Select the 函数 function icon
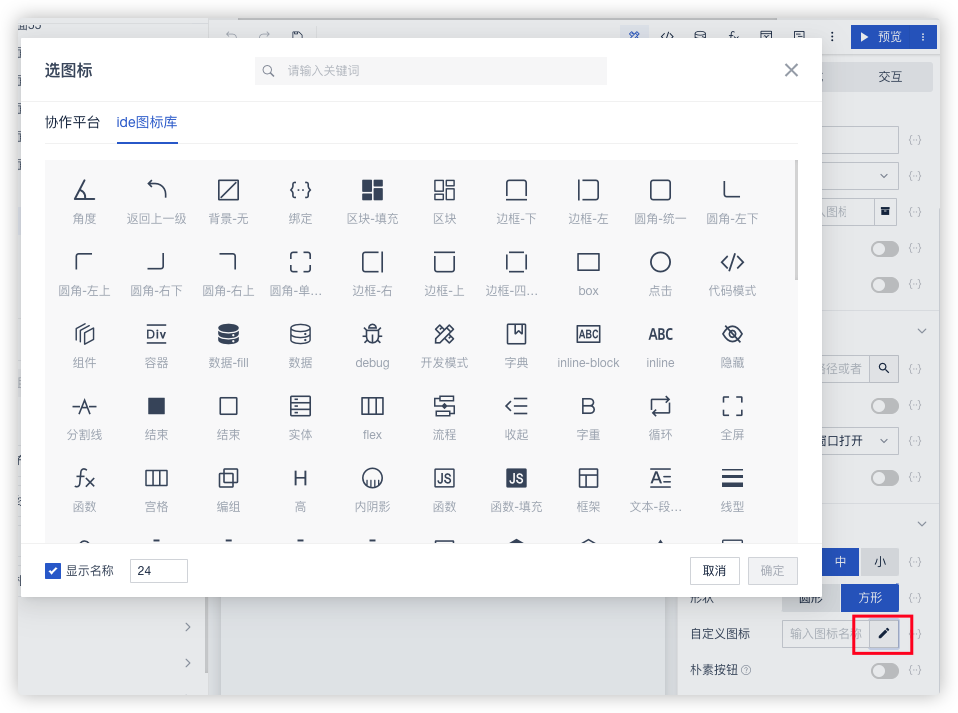This screenshot has width=958, height=713. pyautogui.click(x=84, y=478)
